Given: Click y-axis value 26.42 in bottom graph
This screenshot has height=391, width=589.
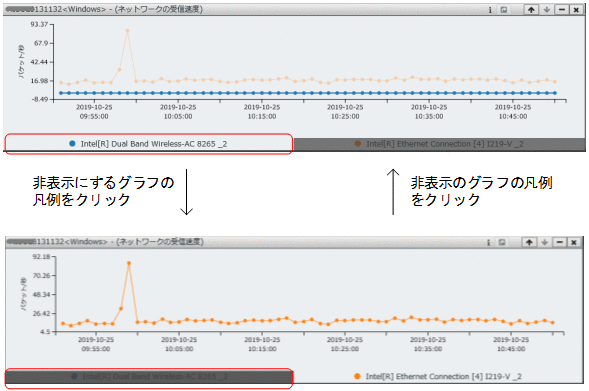Looking at the screenshot, I should 41,313.
